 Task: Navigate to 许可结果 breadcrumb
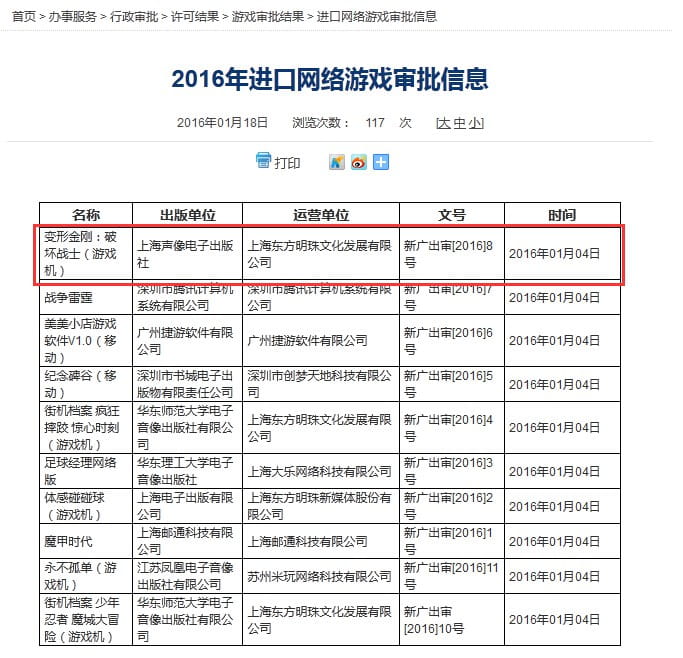[x=195, y=17]
